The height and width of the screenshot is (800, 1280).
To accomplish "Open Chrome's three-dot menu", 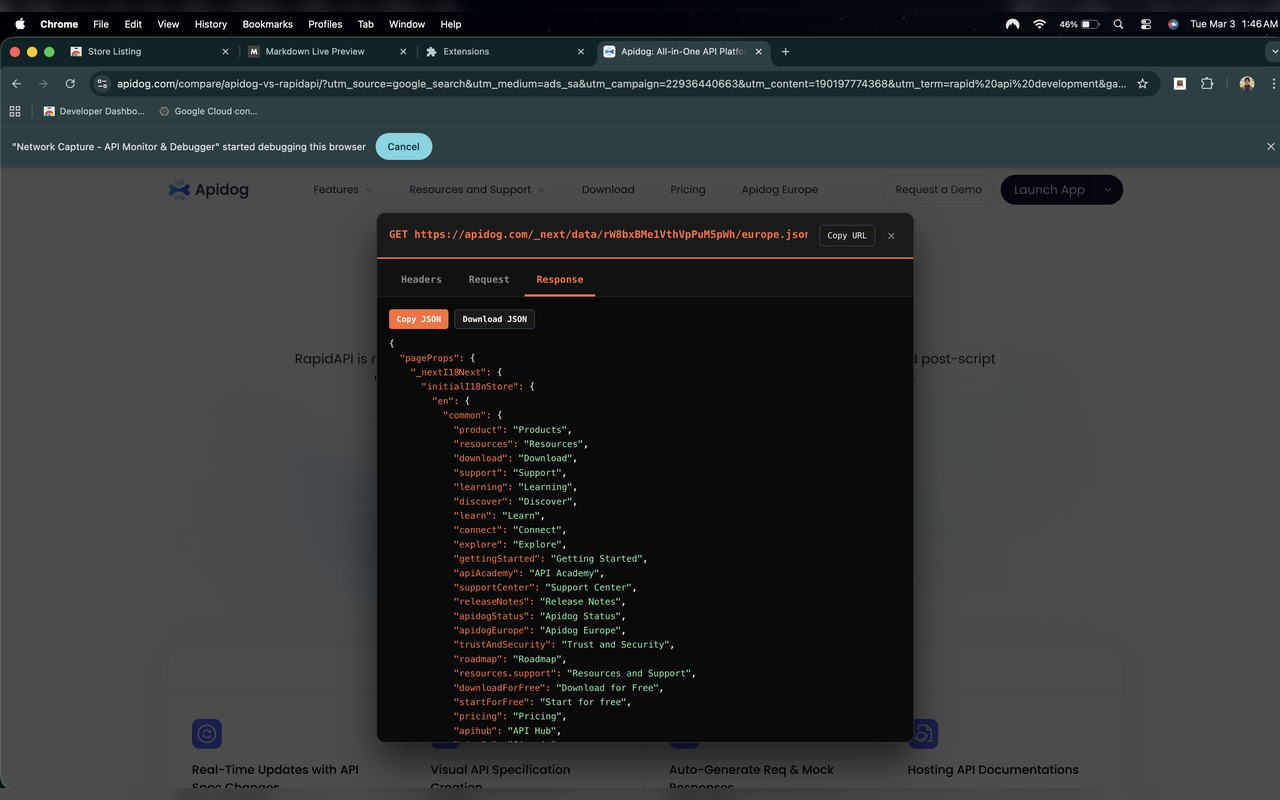I will [x=1271, y=84].
